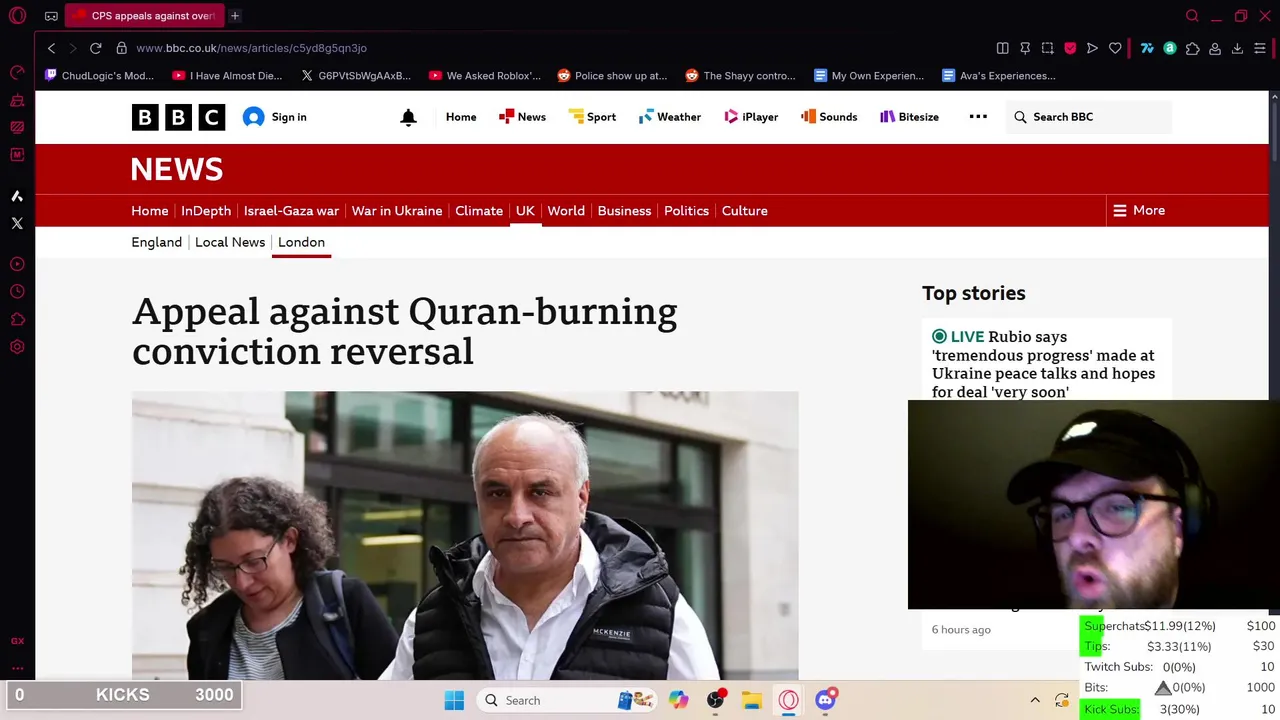Viewport: 1280px width, 720px height.
Task: Open the green 'a' extension icon
Action: pyautogui.click(x=1170, y=48)
